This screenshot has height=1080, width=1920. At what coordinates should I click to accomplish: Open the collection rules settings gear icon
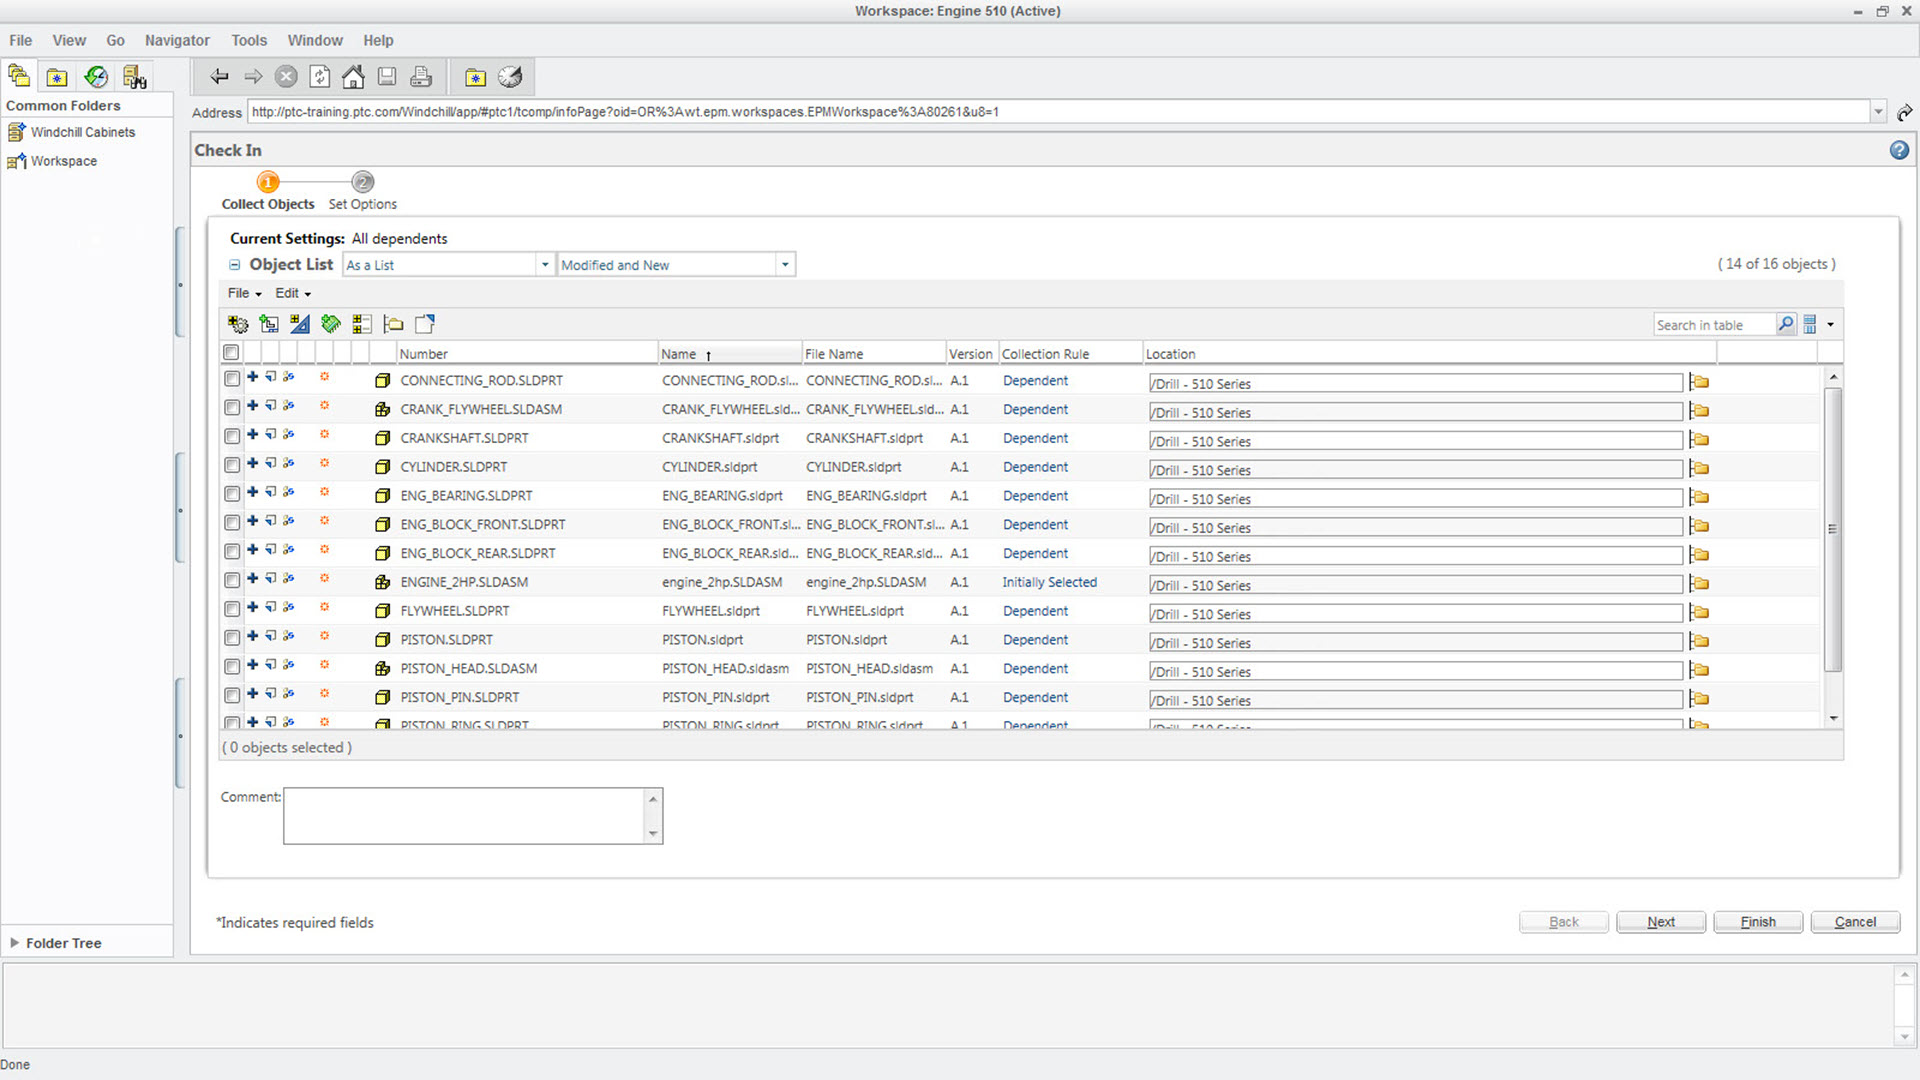pos(237,324)
